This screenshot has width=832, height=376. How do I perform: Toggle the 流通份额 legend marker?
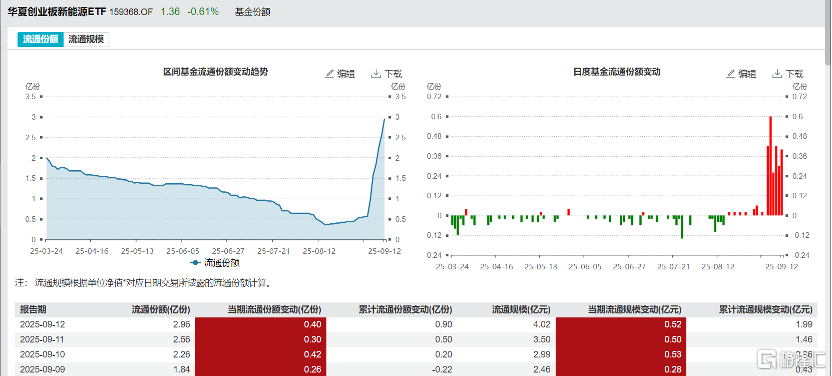tap(196, 262)
